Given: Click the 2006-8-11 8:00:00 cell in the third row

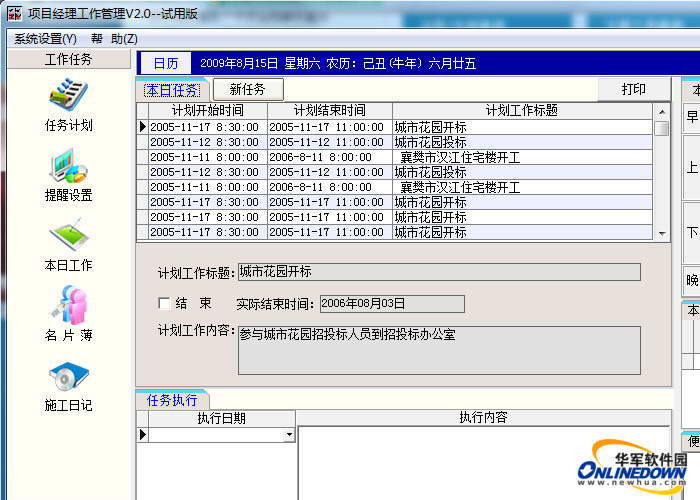Looking at the screenshot, I should tap(330, 157).
